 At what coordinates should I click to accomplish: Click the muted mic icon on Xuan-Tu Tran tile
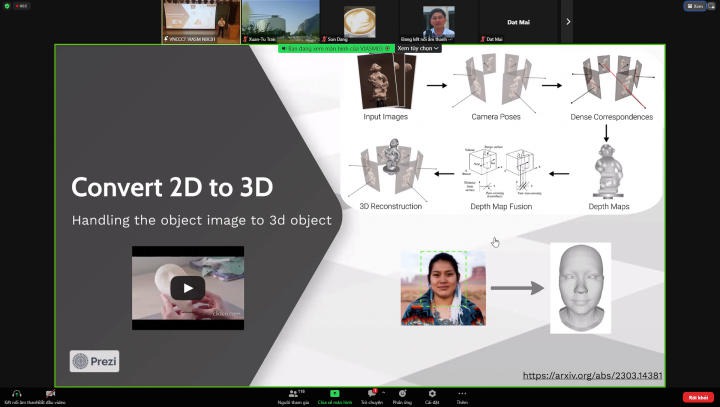click(x=245, y=39)
